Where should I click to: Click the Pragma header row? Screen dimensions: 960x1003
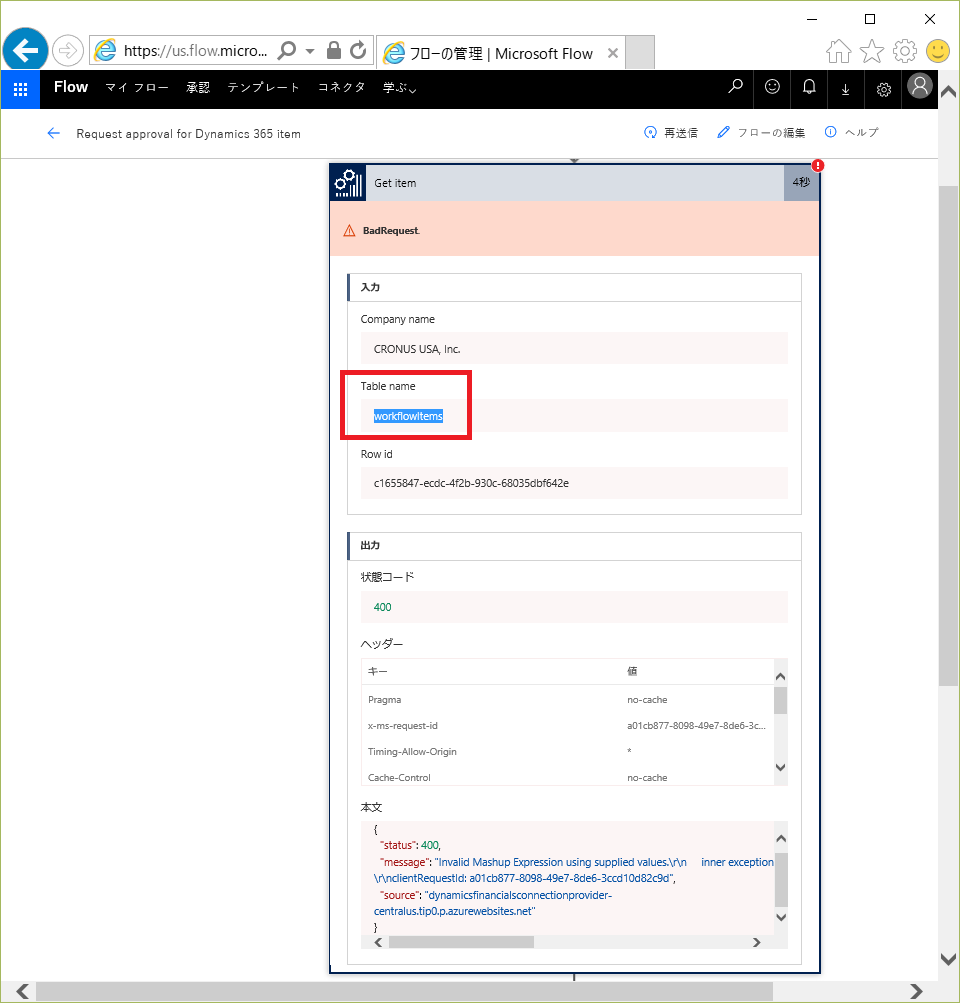pyautogui.click(x=567, y=700)
